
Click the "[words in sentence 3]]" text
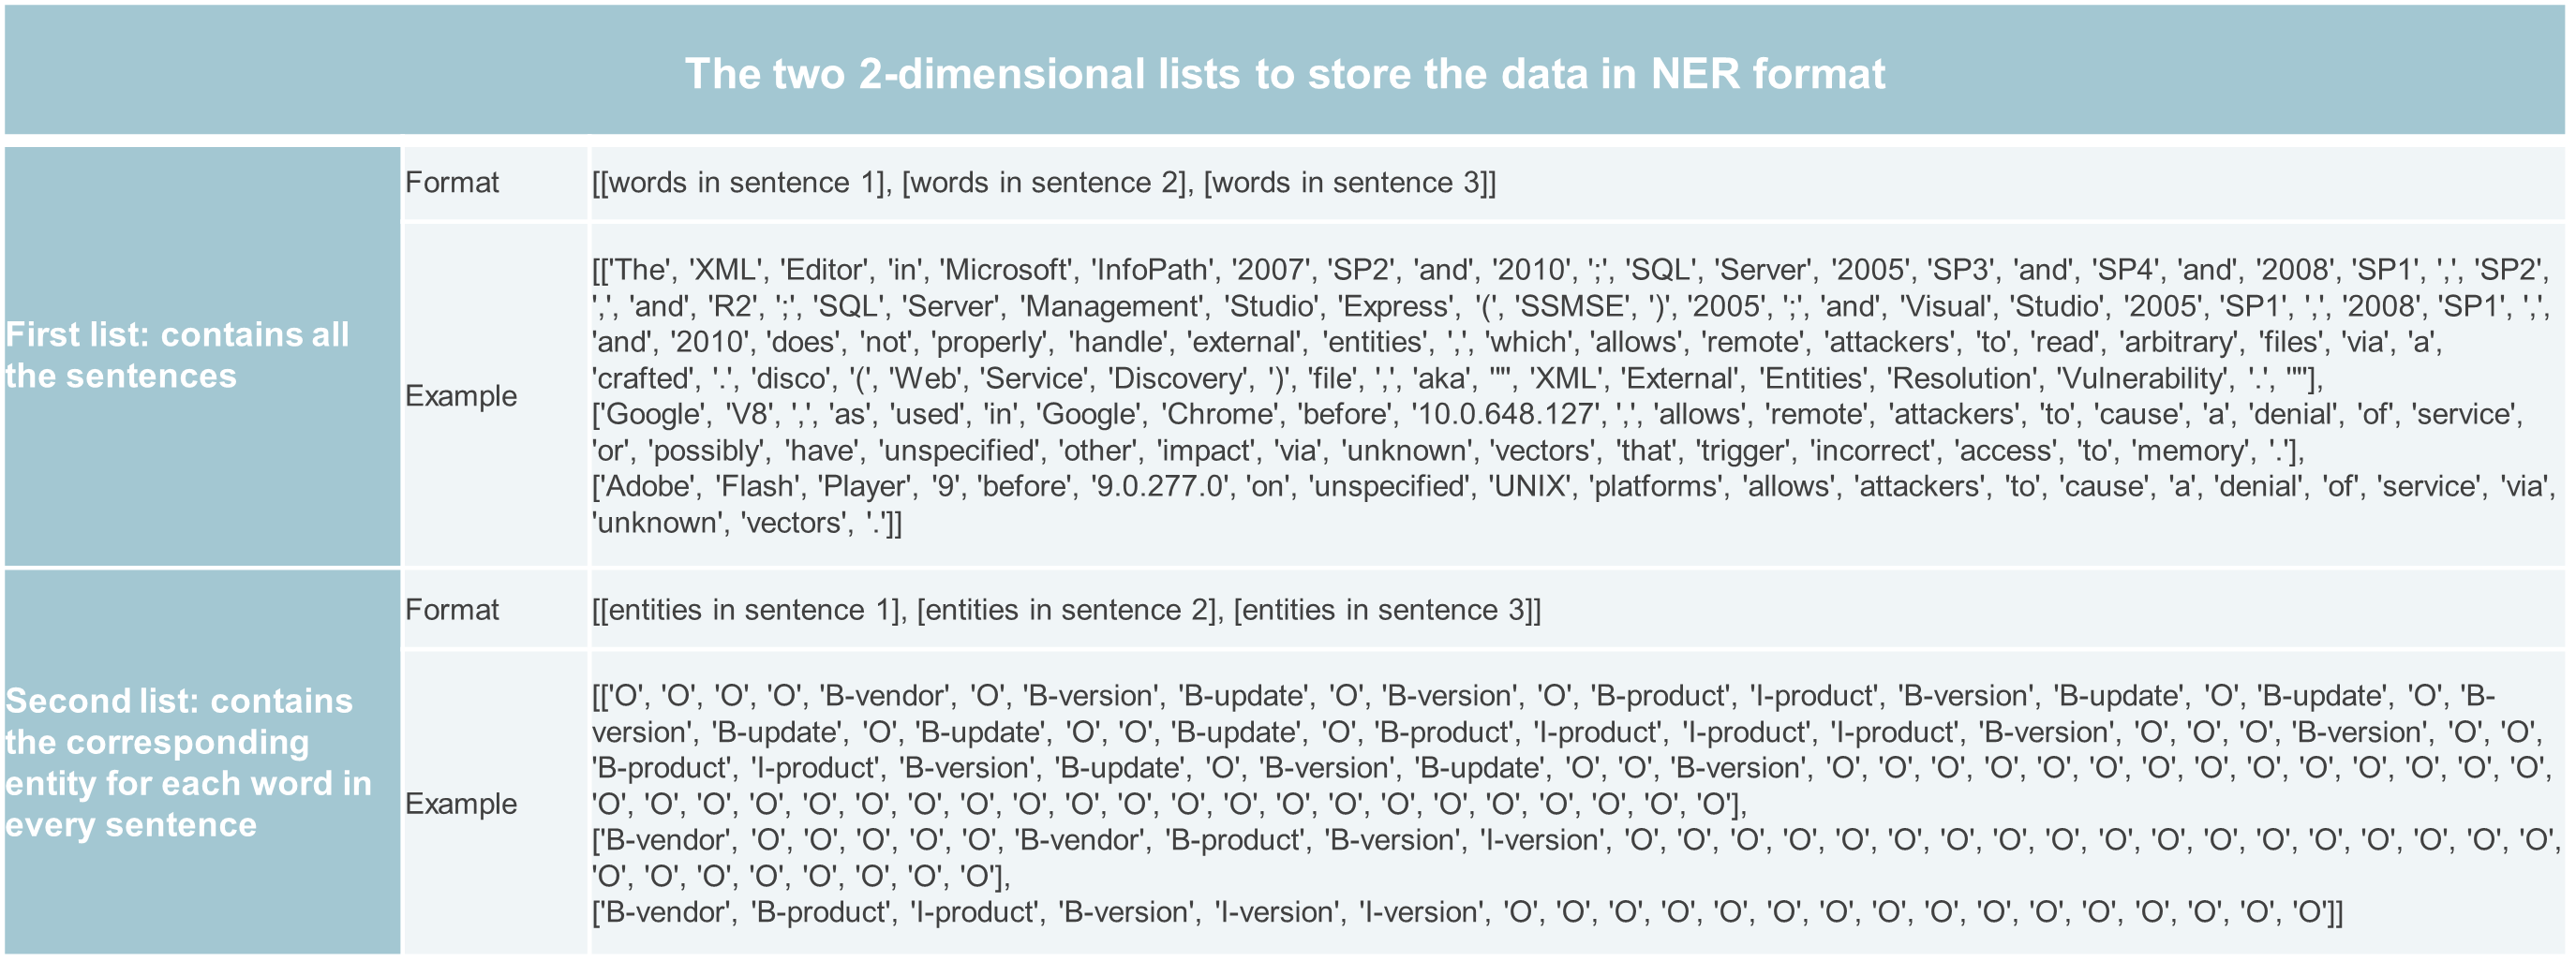[1349, 183]
